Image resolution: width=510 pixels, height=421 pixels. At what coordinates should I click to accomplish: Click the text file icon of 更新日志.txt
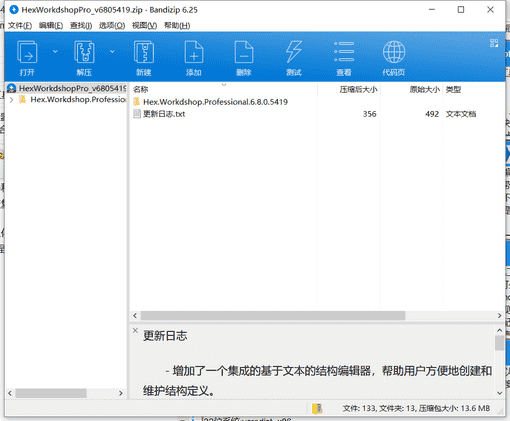click(137, 114)
